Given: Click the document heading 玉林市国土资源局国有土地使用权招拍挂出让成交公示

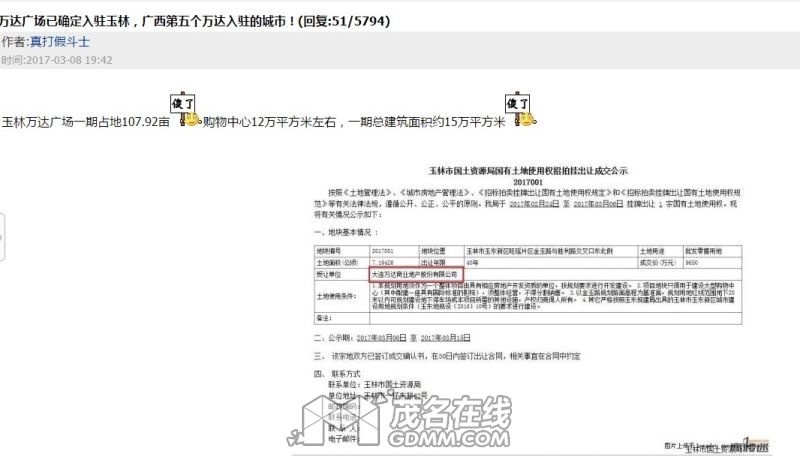Looking at the screenshot, I should [x=528, y=171].
